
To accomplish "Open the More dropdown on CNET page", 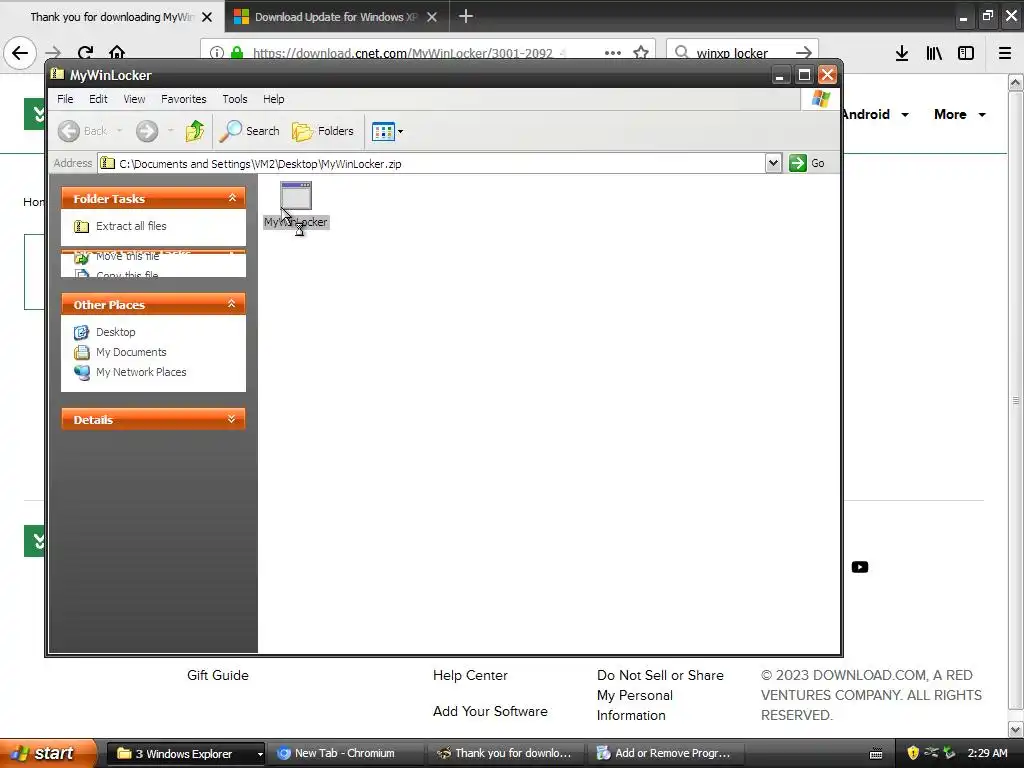I will [x=959, y=114].
